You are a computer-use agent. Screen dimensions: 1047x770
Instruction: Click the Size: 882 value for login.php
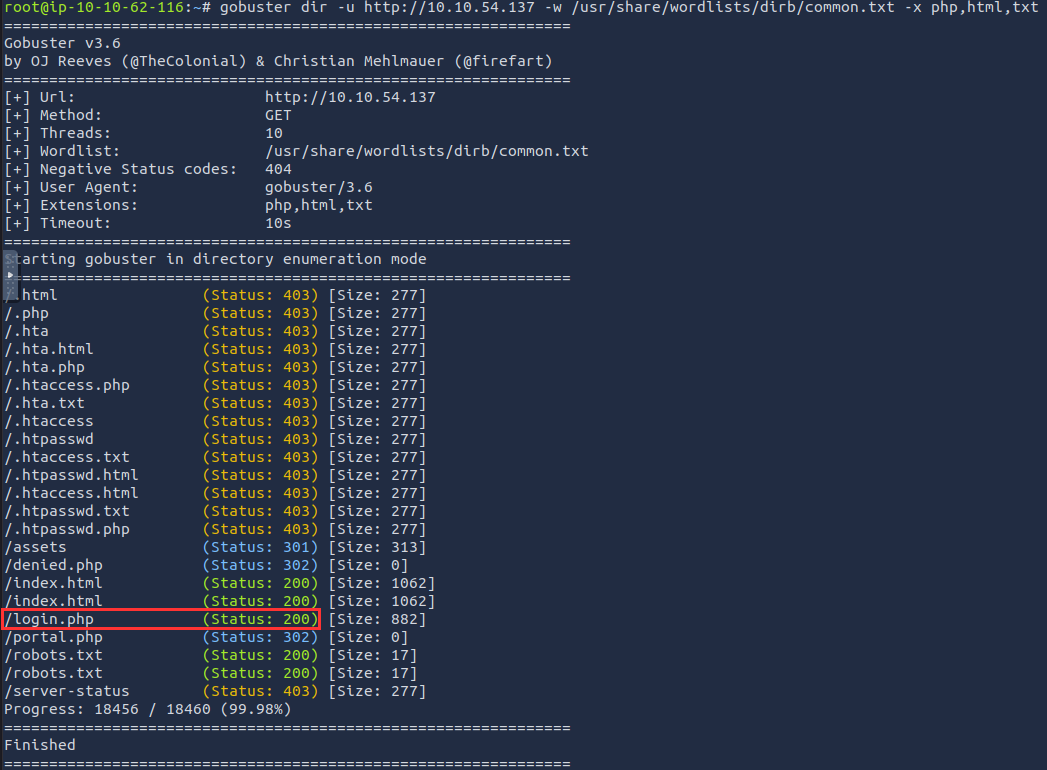click(x=377, y=619)
